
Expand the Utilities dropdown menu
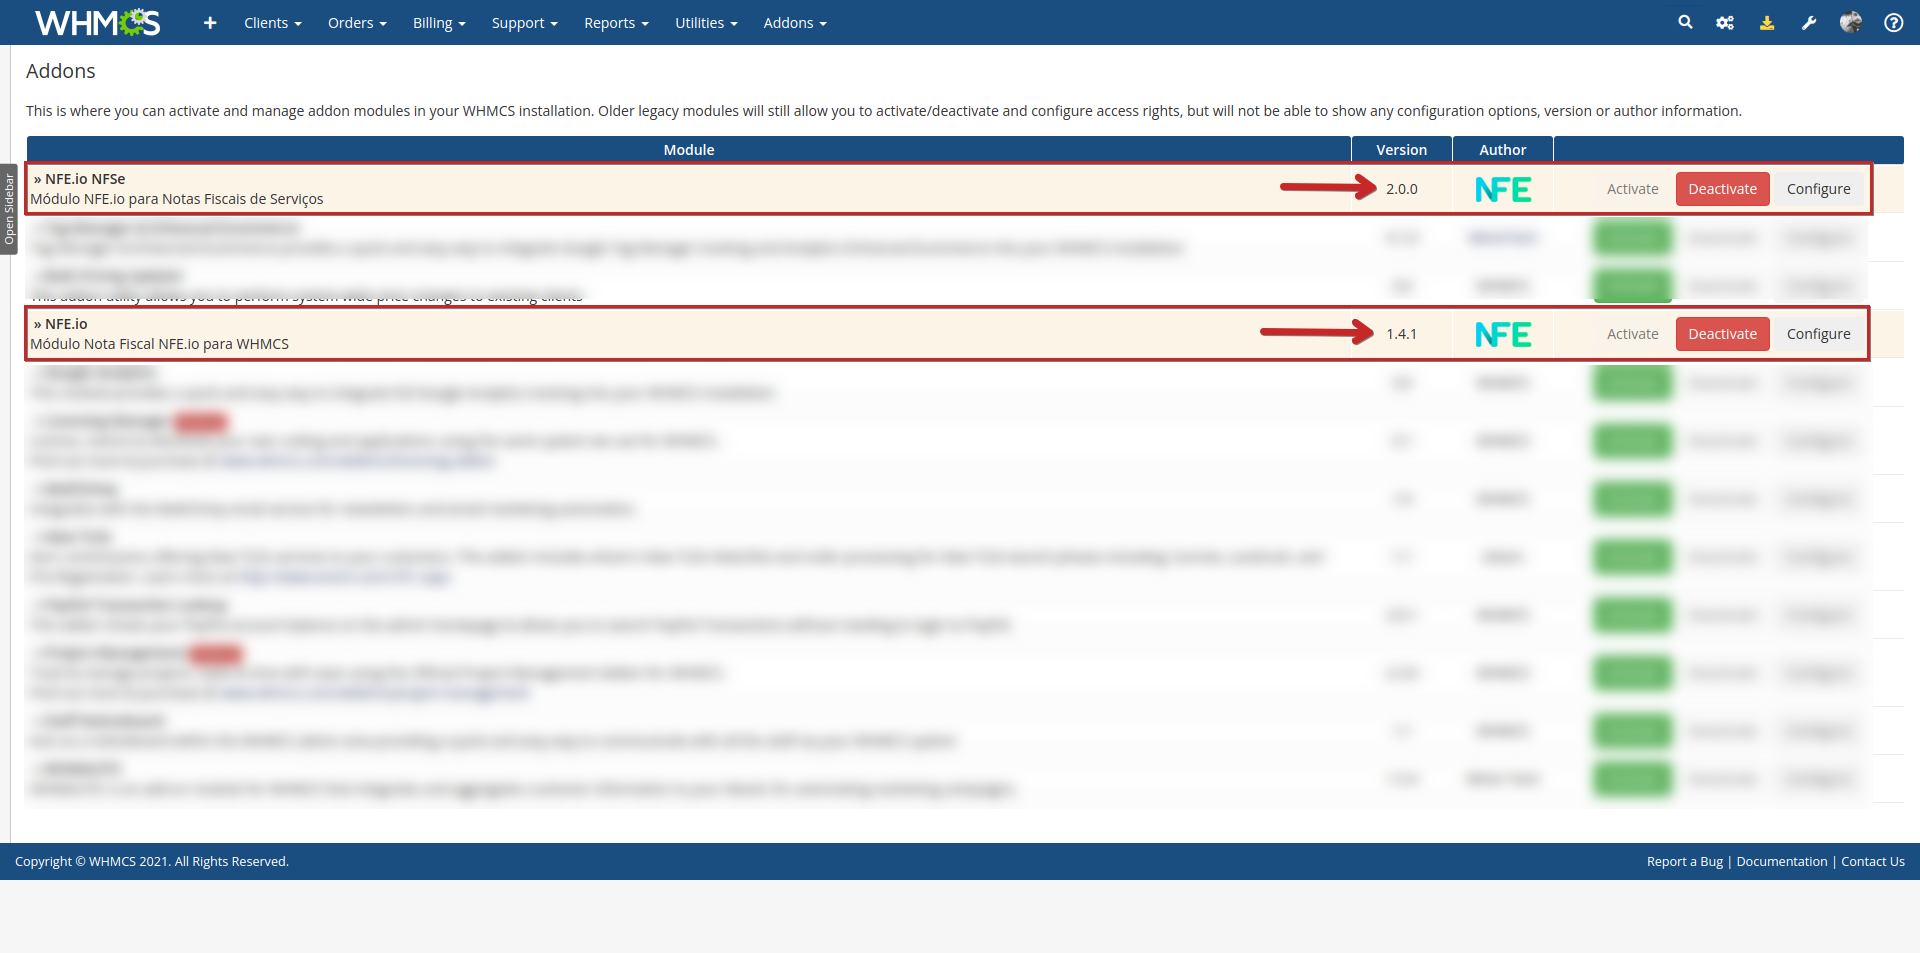[x=706, y=23]
